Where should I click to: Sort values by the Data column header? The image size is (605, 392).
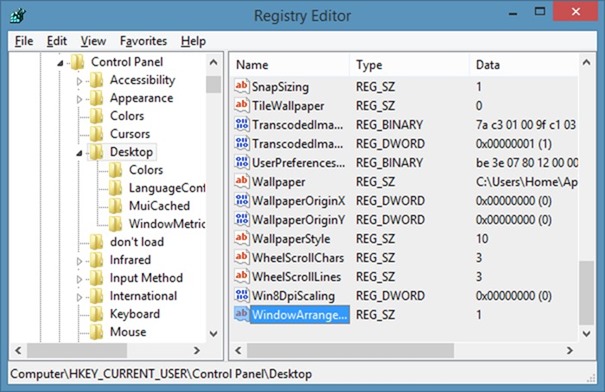[523, 64]
